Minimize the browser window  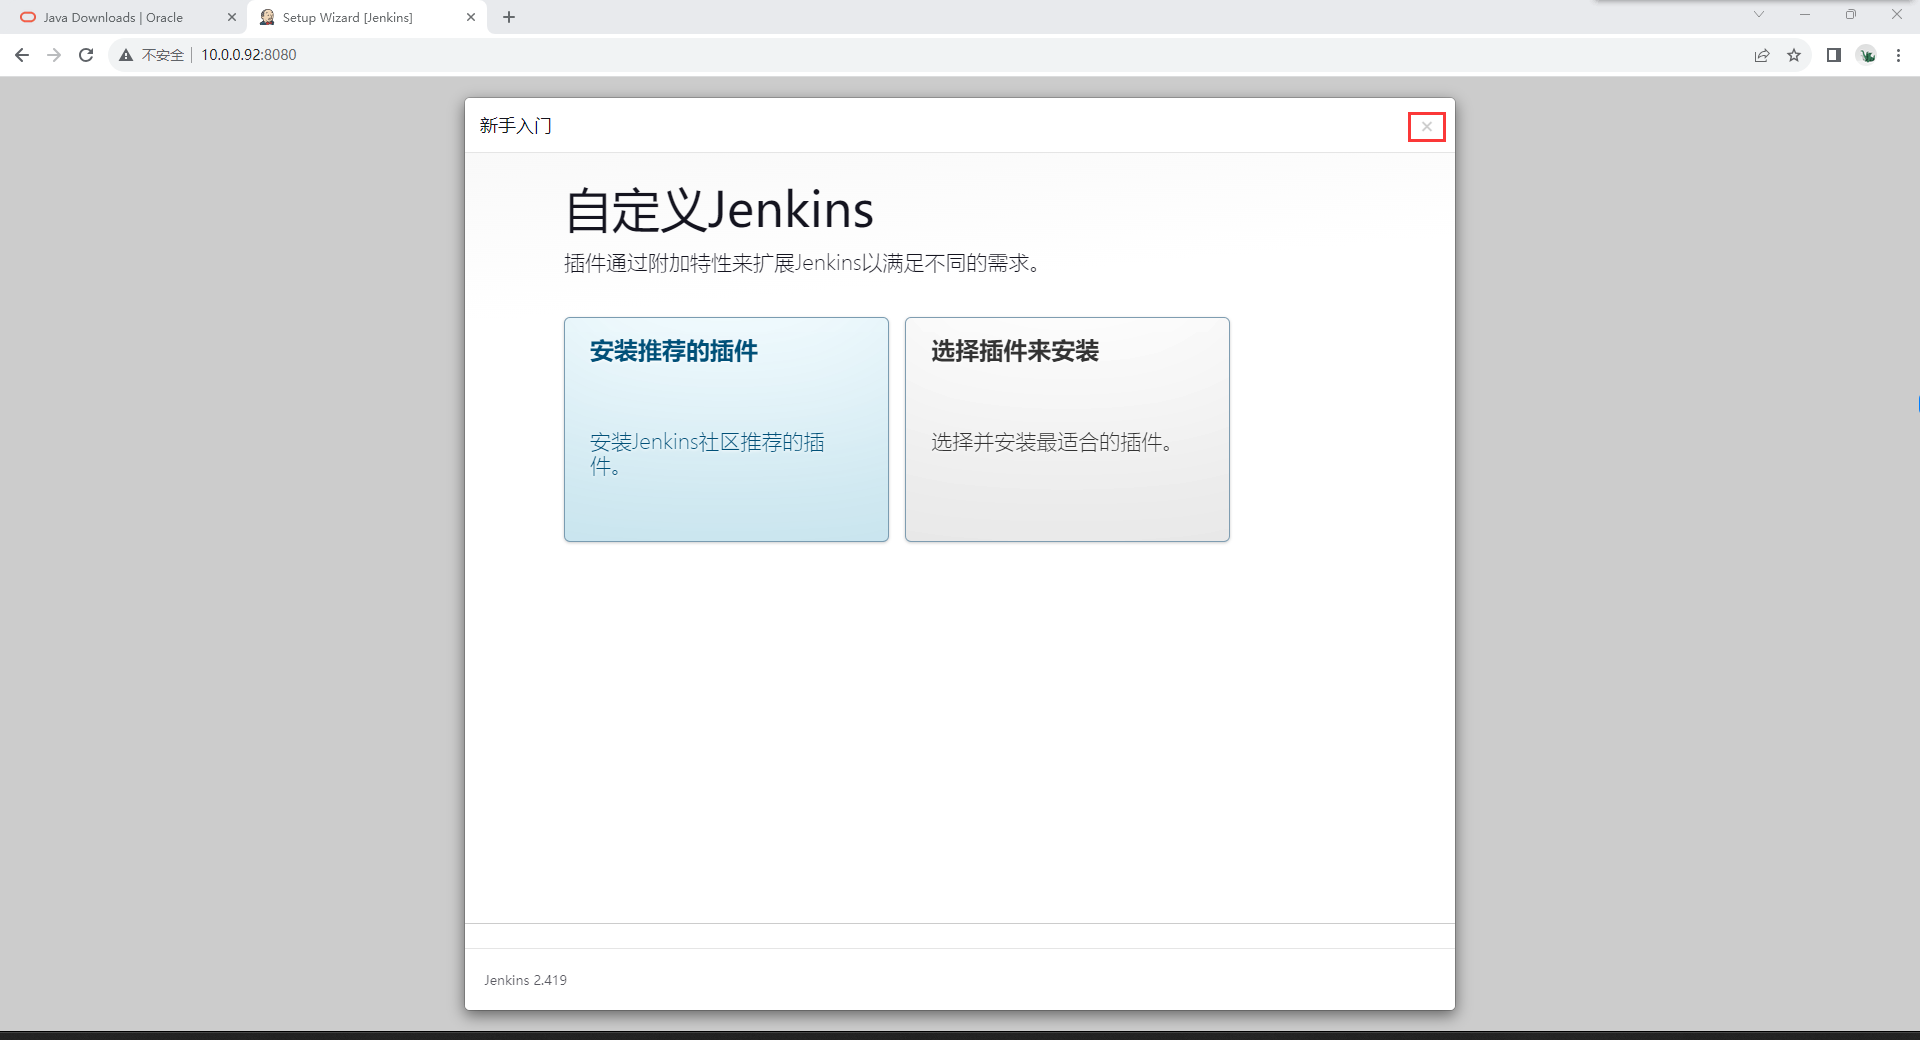1805,14
